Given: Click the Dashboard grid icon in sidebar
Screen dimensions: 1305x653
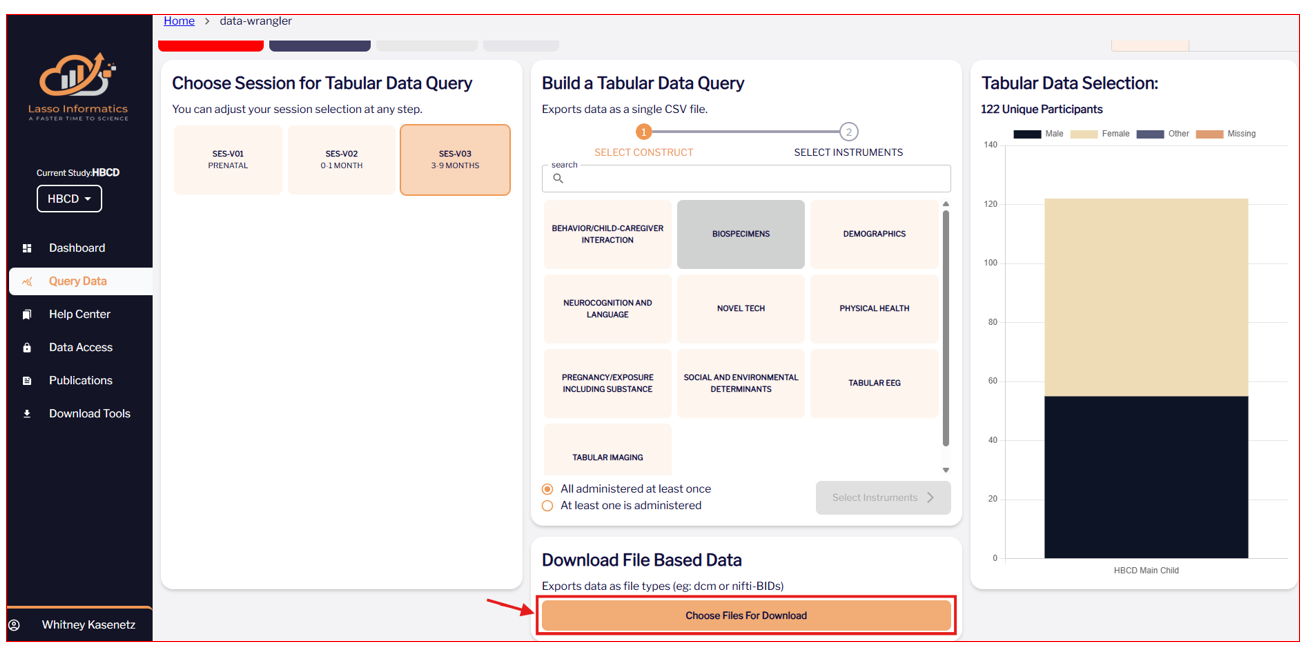Looking at the screenshot, I should click(x=27, y=248).
